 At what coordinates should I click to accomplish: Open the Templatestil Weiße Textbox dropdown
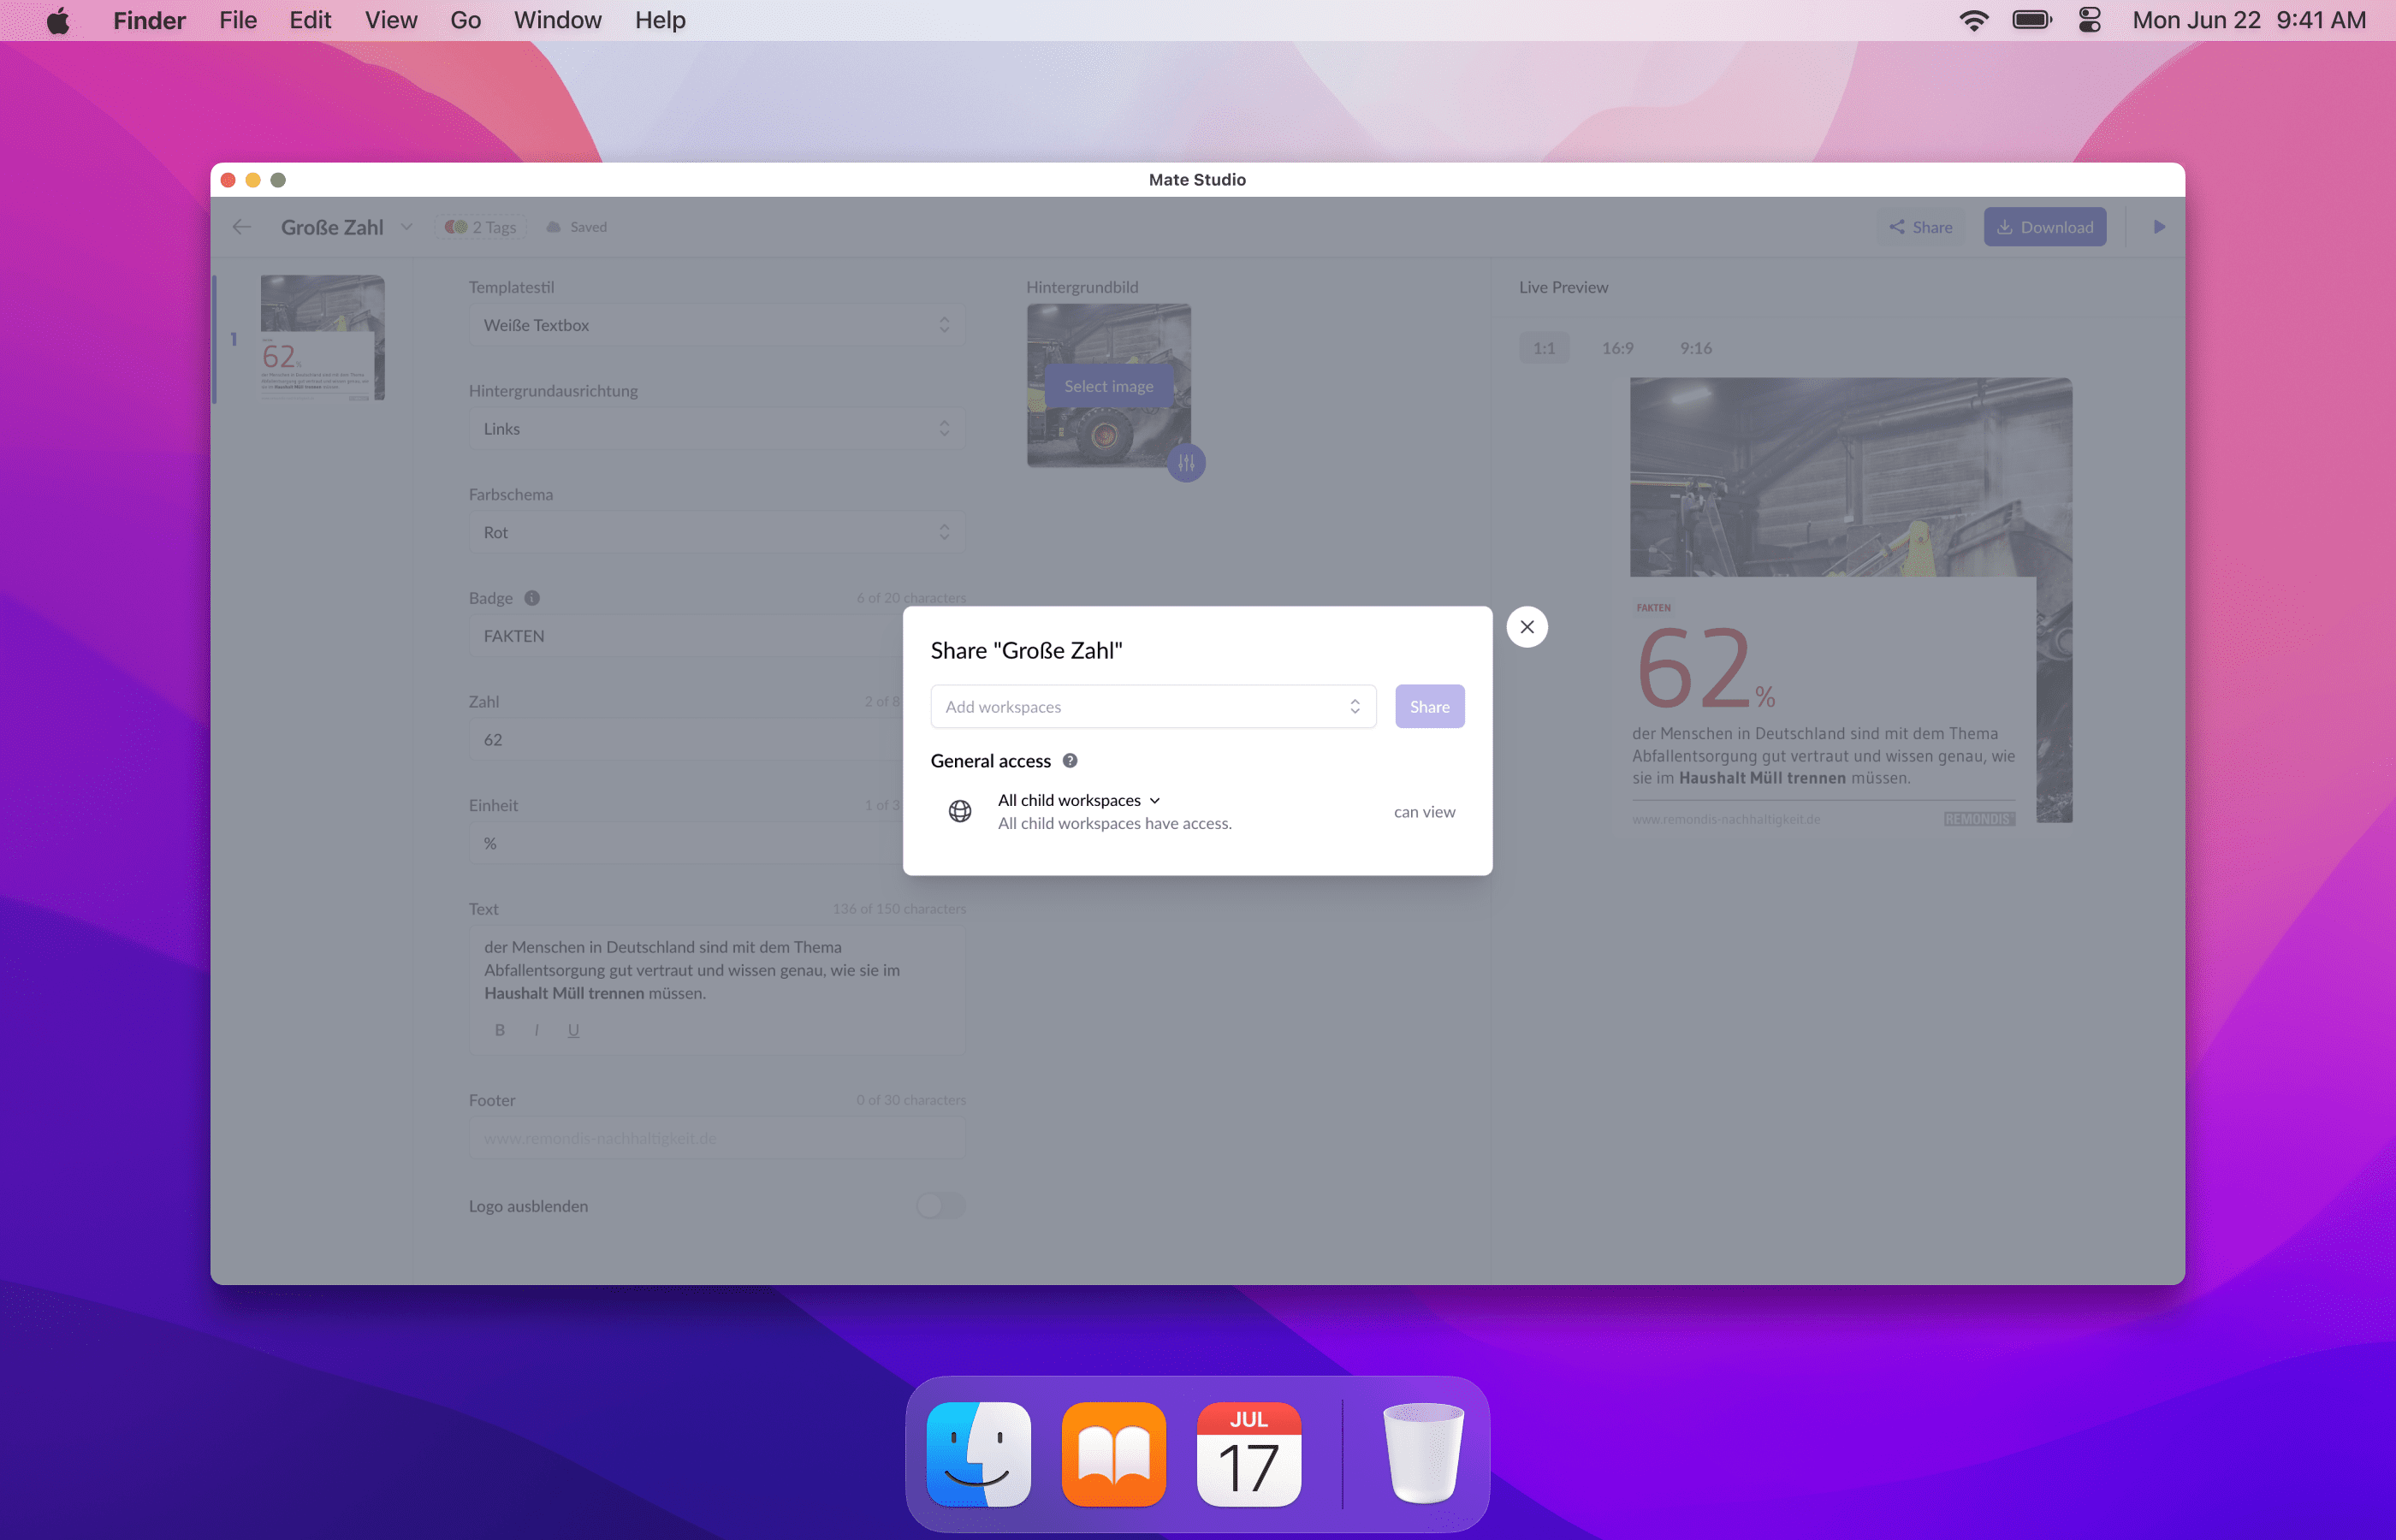point(717,325)
